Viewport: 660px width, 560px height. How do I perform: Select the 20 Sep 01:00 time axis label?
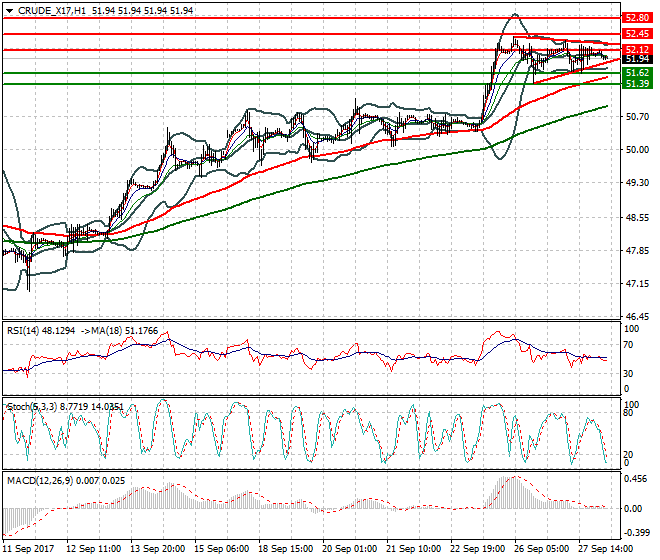pos(349,549)
